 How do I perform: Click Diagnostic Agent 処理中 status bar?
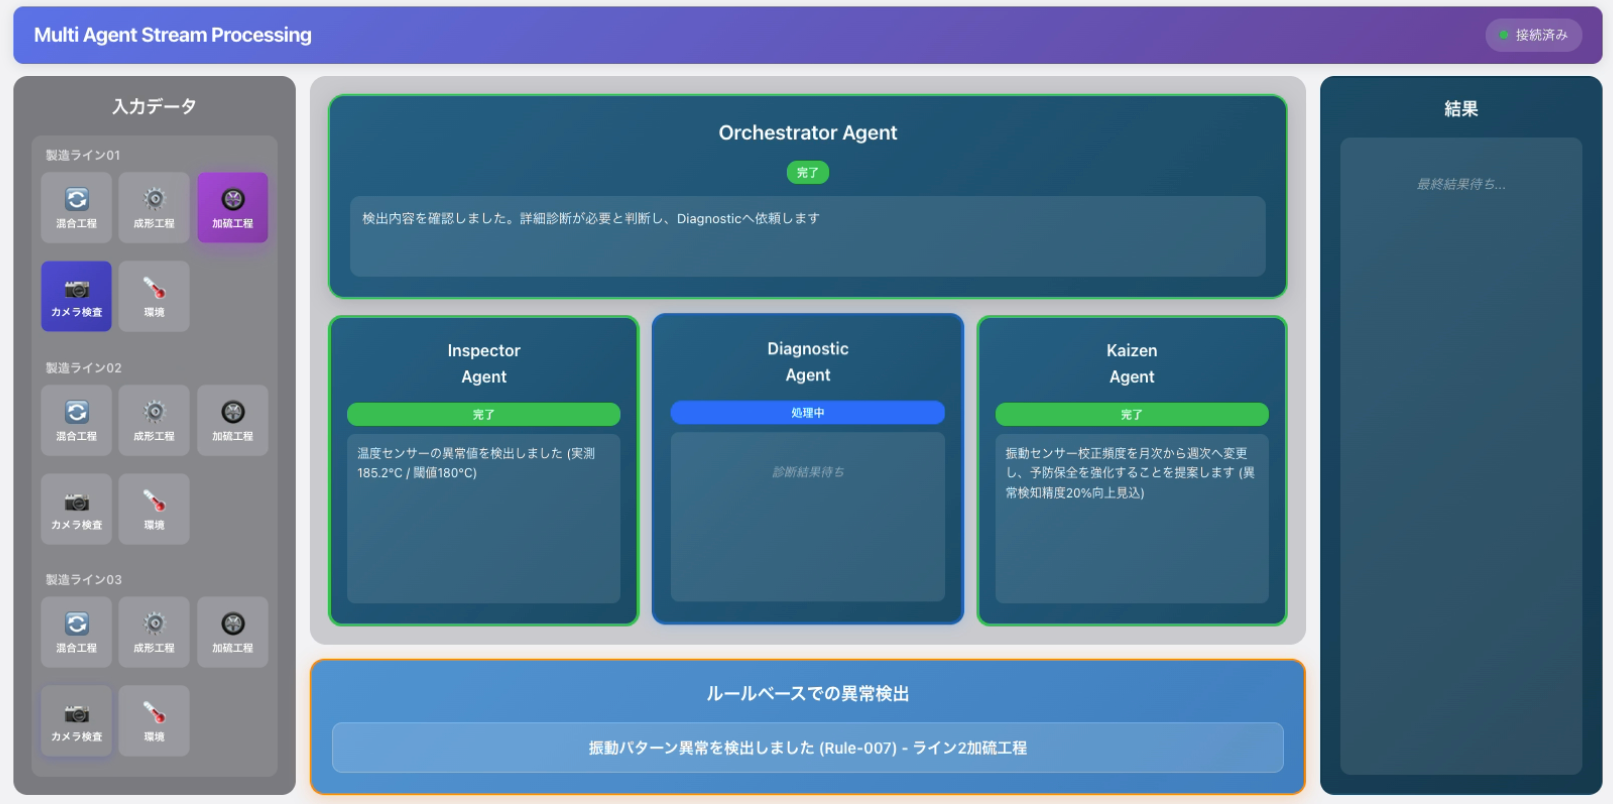pyautogui.click(x=807, y=412)
